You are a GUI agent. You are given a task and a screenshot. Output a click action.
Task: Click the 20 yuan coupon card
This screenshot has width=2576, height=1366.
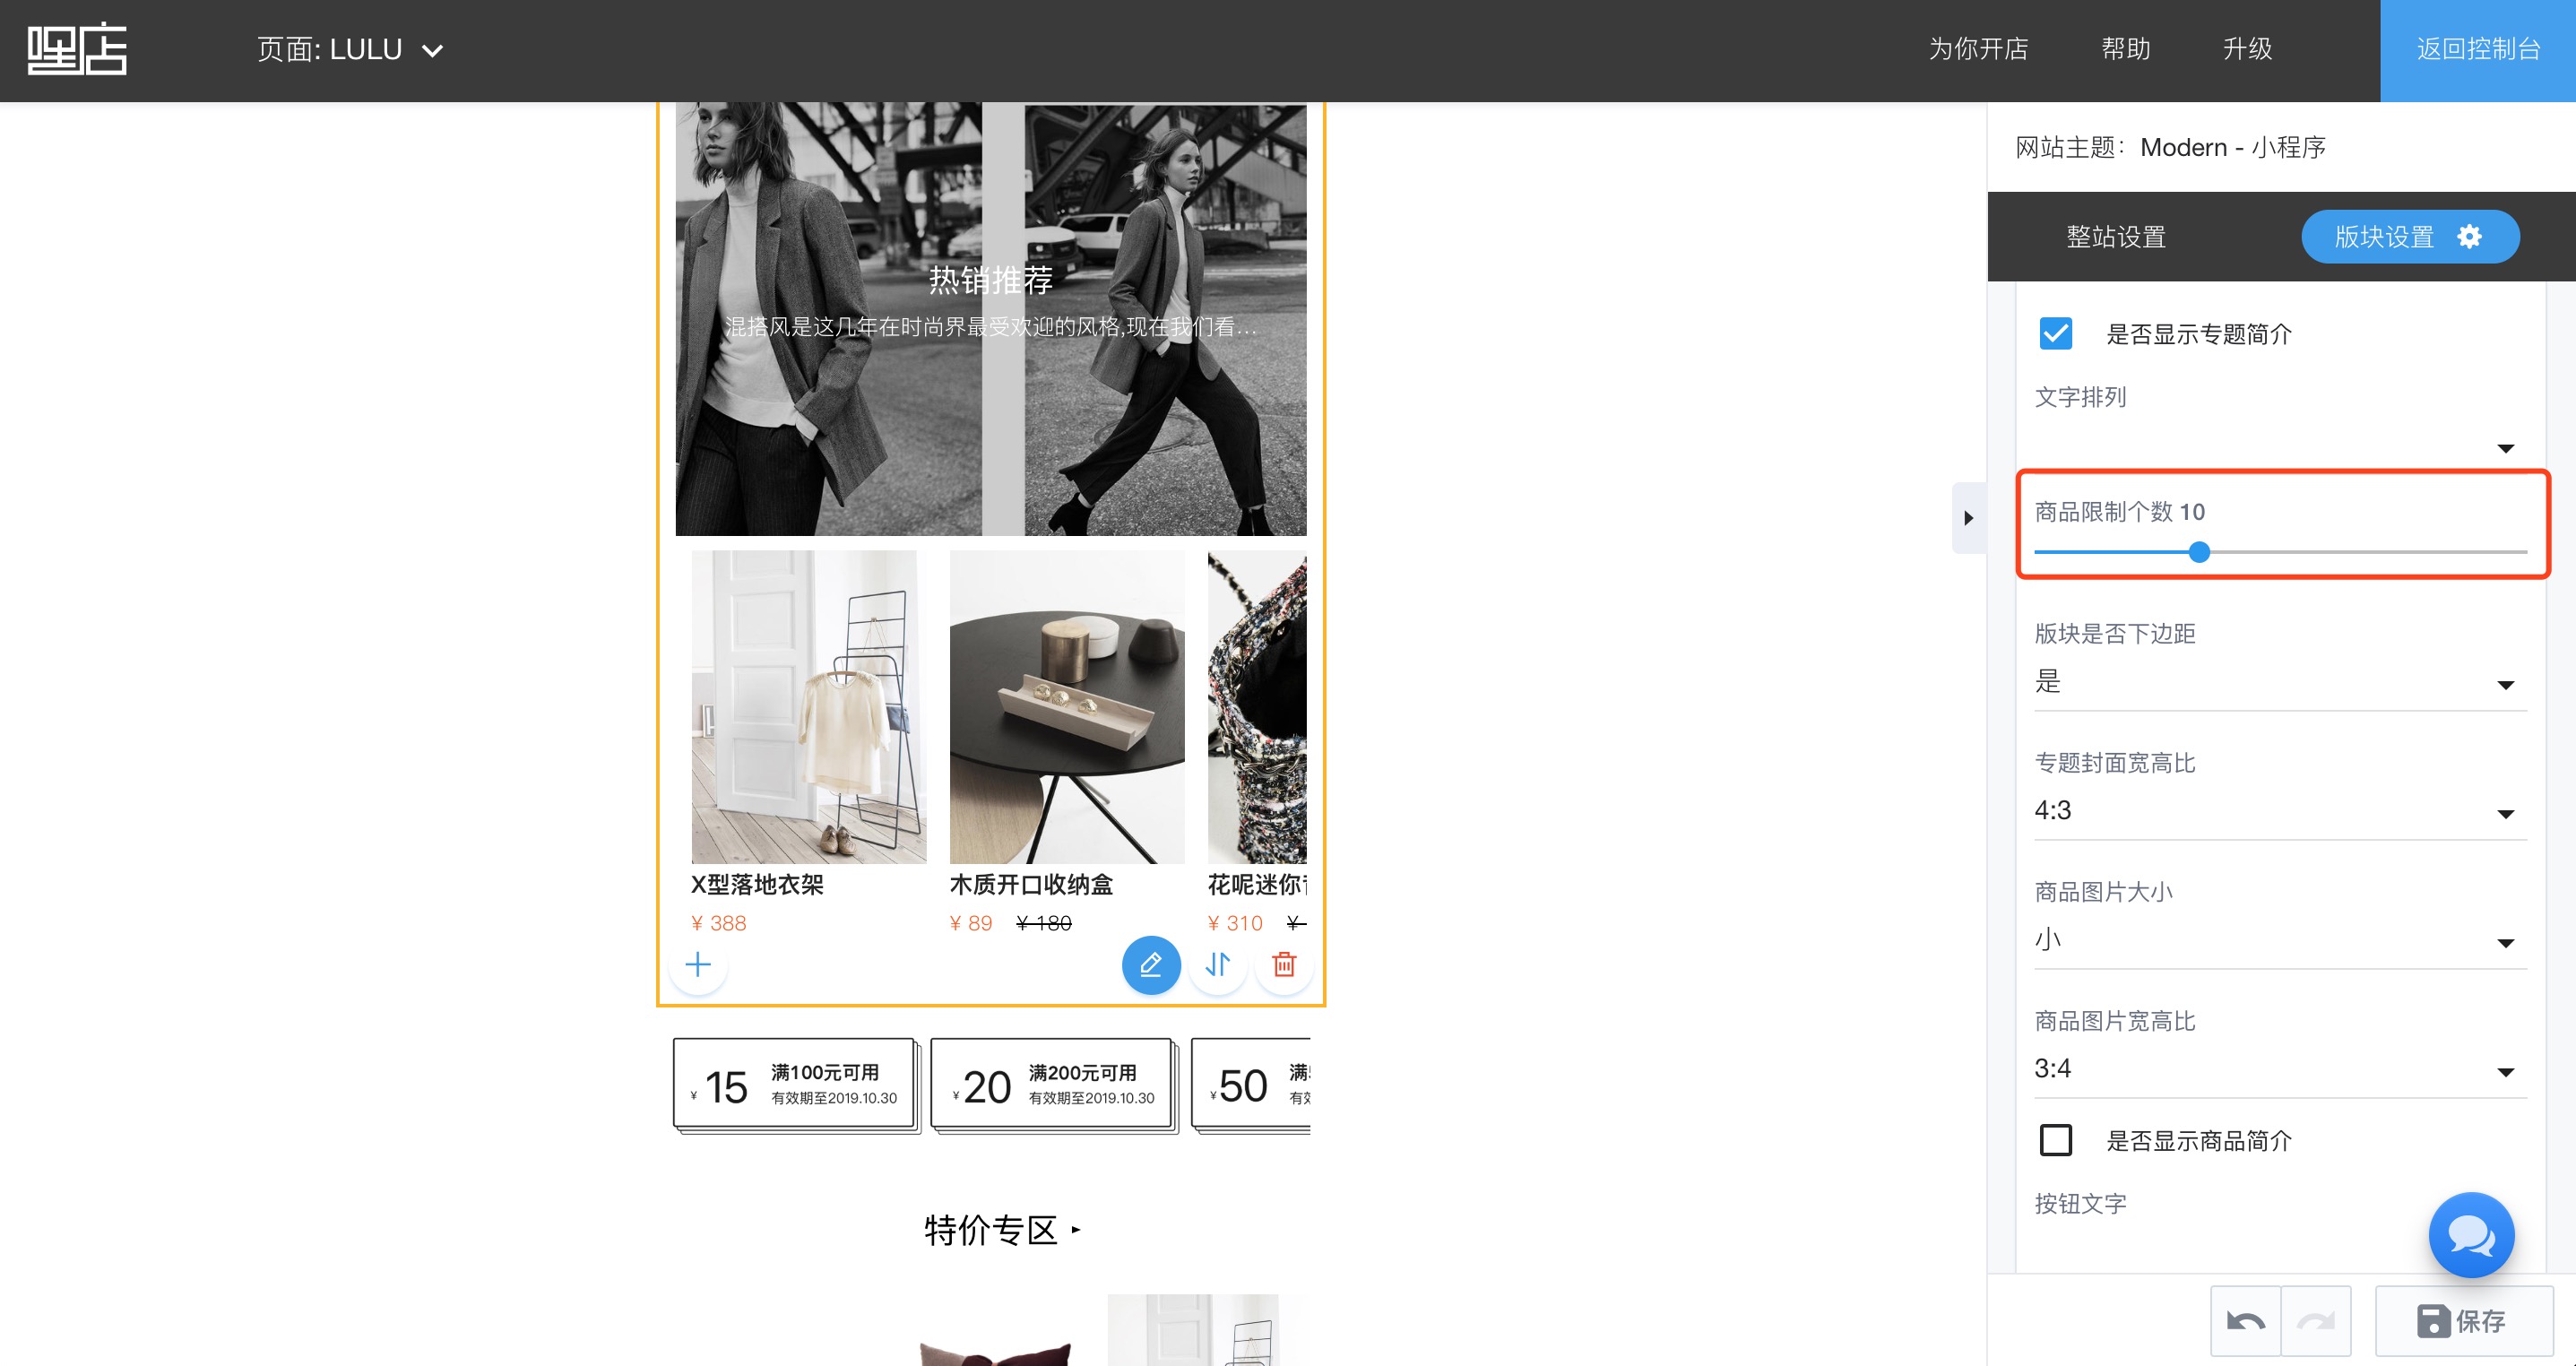click(1054, 1086)
